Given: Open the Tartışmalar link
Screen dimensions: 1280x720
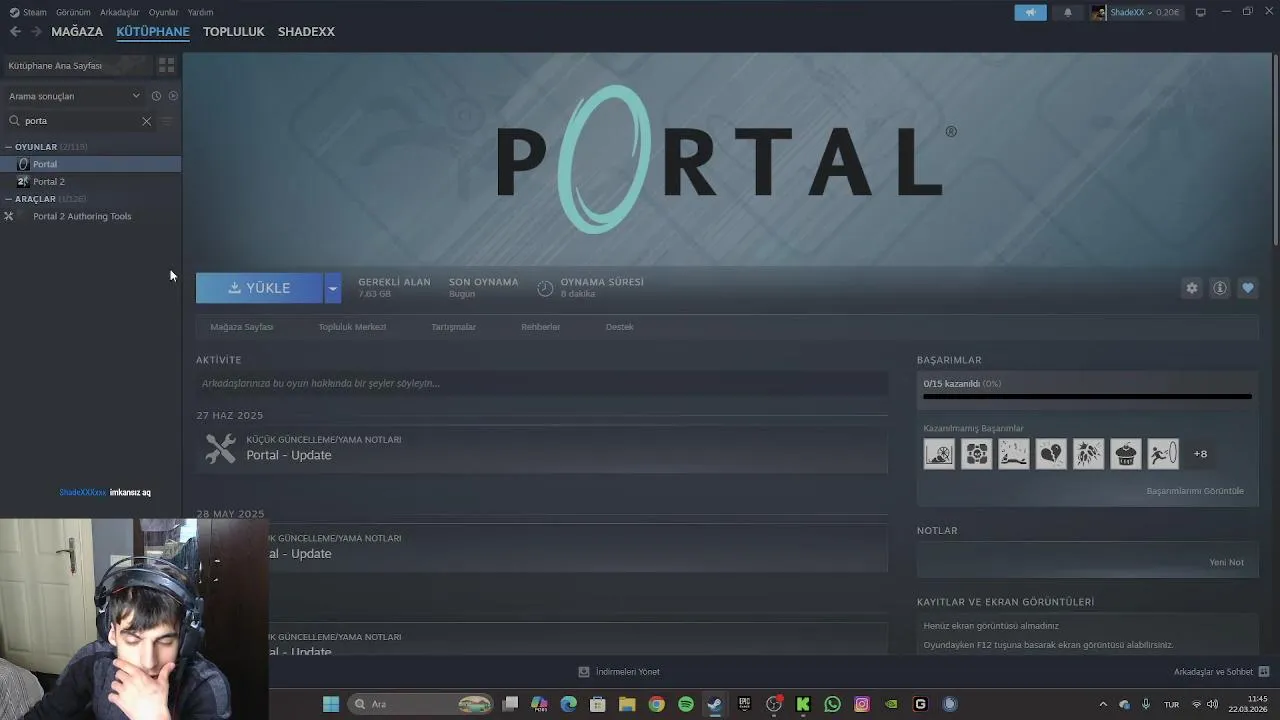Looking at the screenshot, I should (x=453, y=327).
